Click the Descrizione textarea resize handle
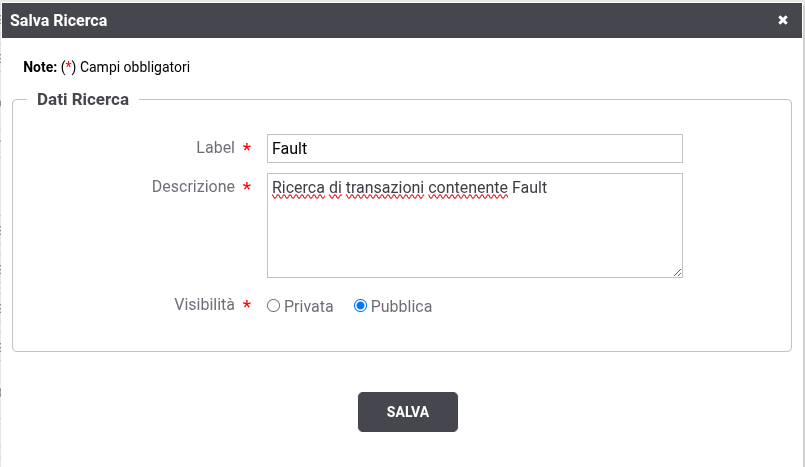805x467 pixels. coord(678,273)
